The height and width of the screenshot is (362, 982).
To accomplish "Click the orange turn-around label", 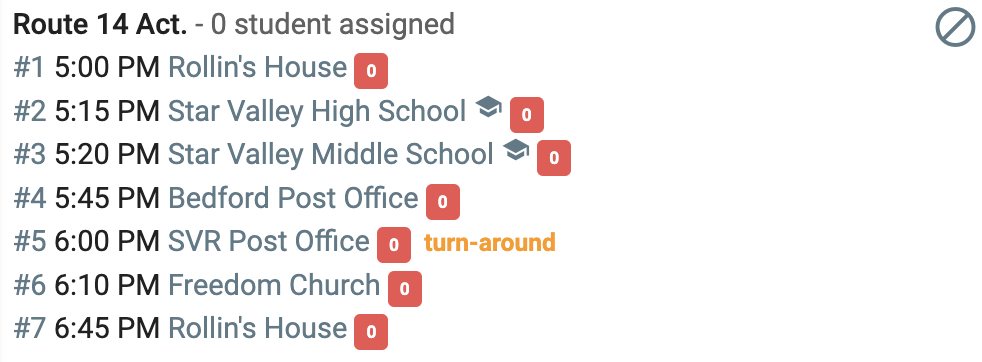I will 490,242.
